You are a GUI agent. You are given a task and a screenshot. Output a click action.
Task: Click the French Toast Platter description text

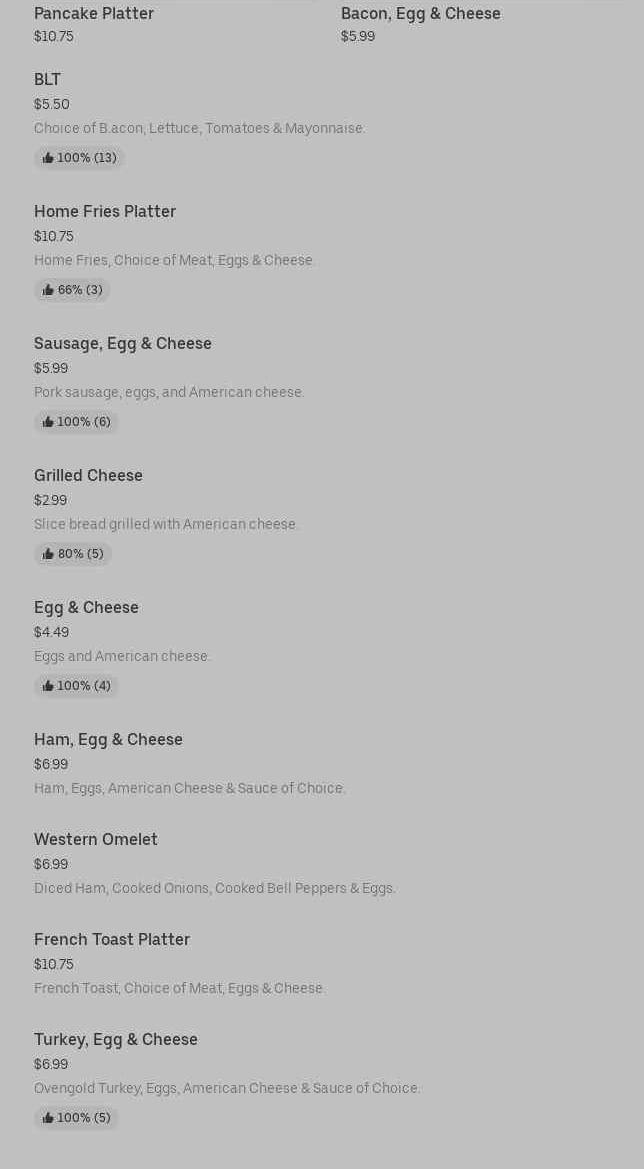point(180,988)
